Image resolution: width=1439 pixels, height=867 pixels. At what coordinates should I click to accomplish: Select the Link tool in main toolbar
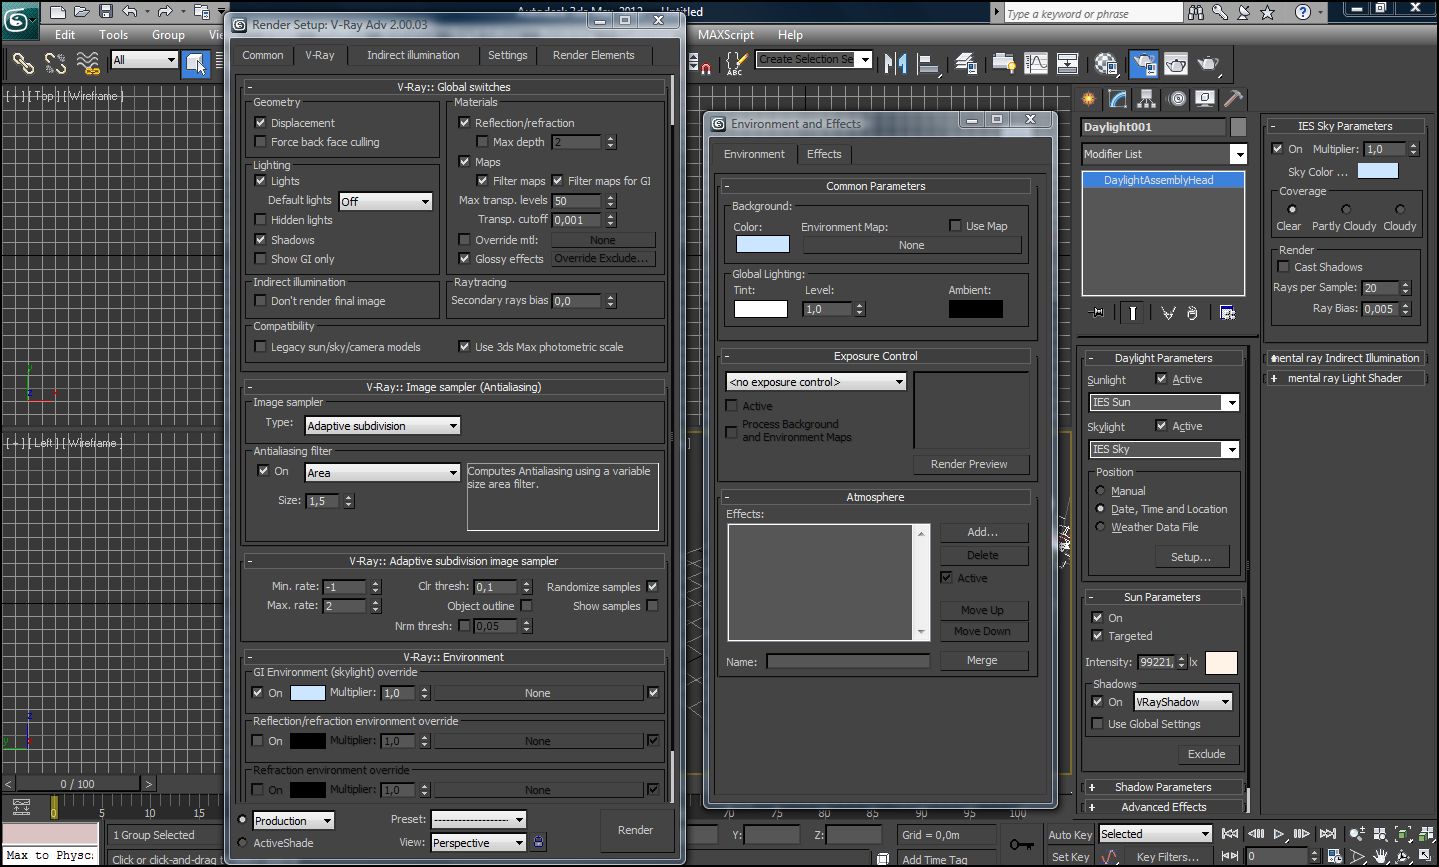coord(22,64)
